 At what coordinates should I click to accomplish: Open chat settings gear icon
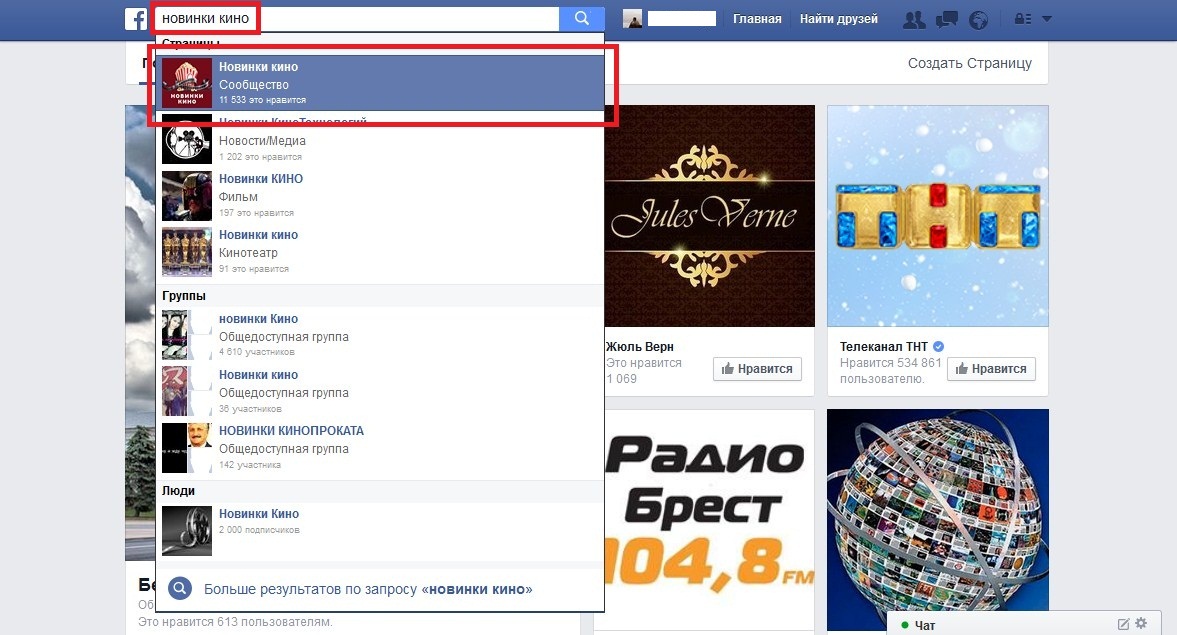pos(1141,623)
